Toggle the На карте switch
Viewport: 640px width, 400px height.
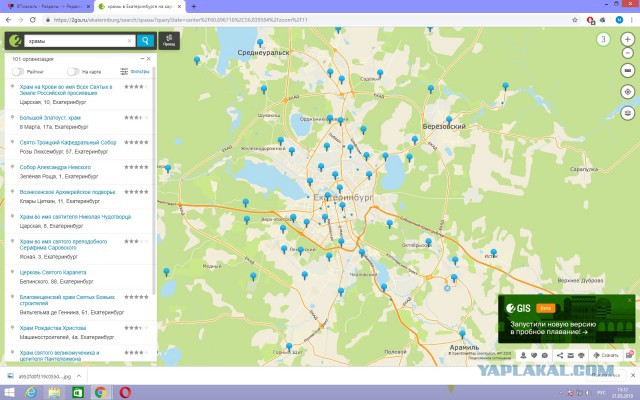(x=73, y=72)
